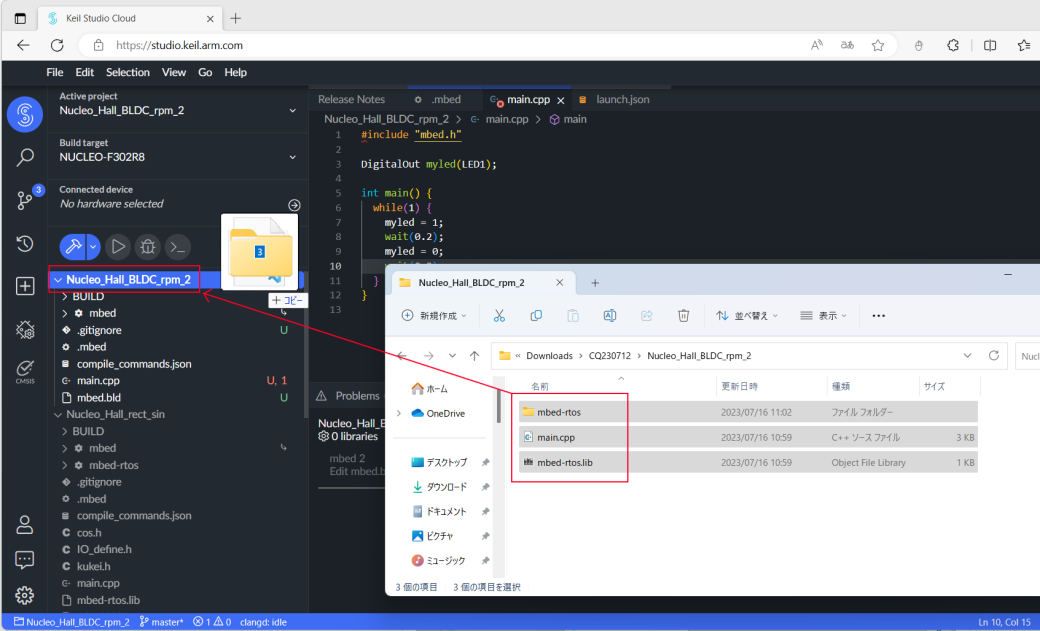Screen dimensions: 1040x631
Task: Run the project with the play icon
Action: click(117, 247)
